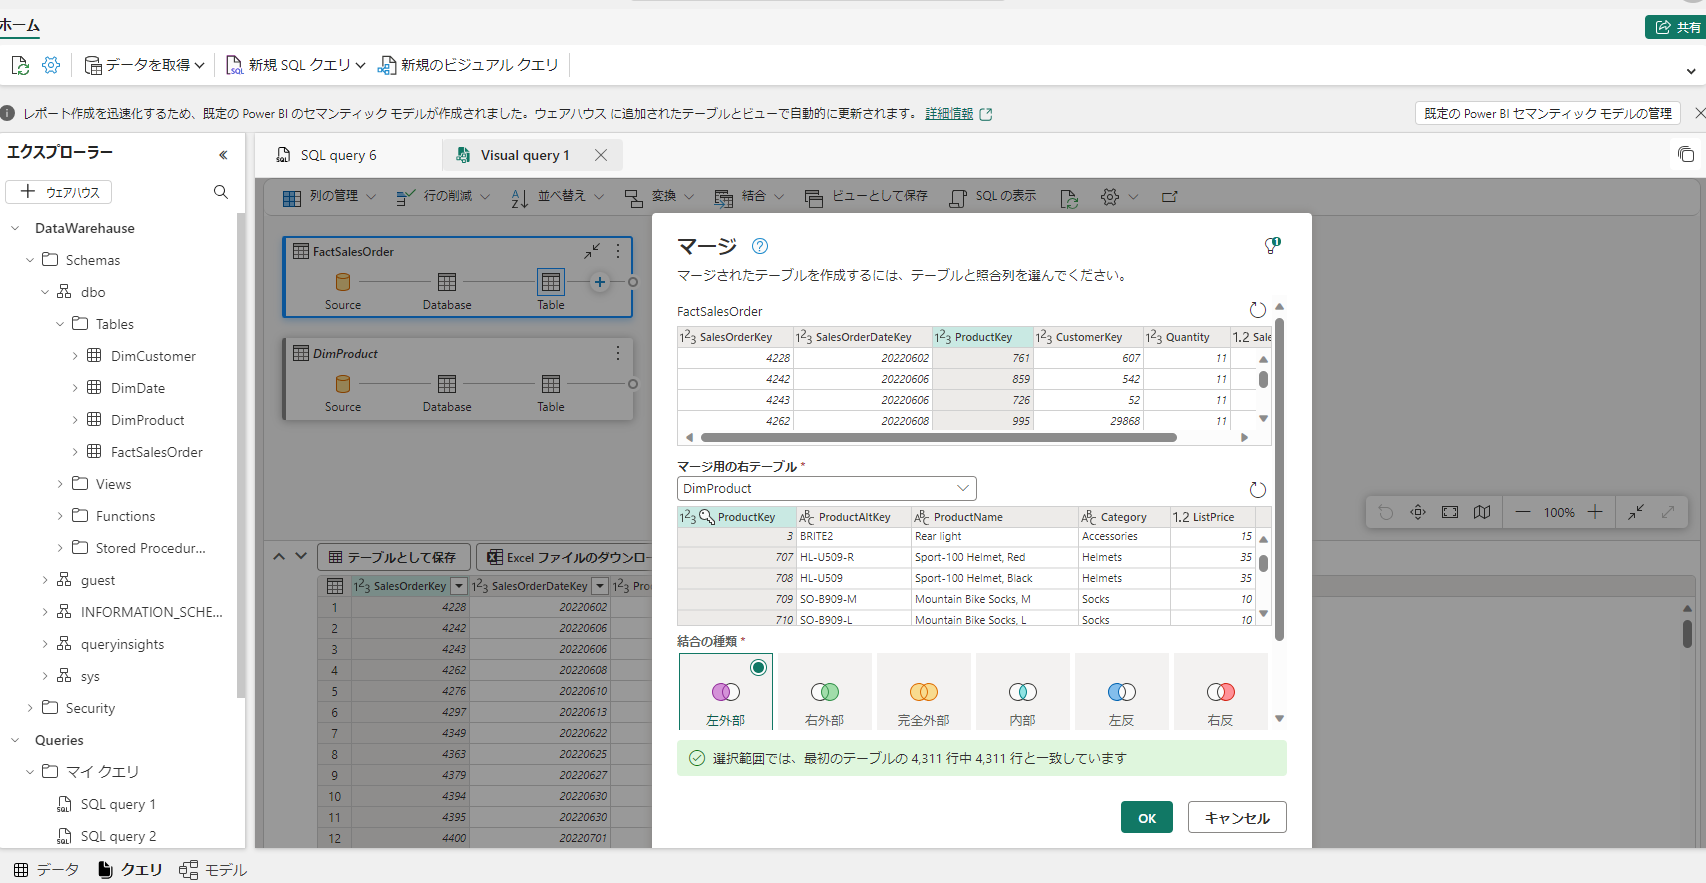Select the right anti join type
Screen dimensions: 1706x883
(1220, 692)
